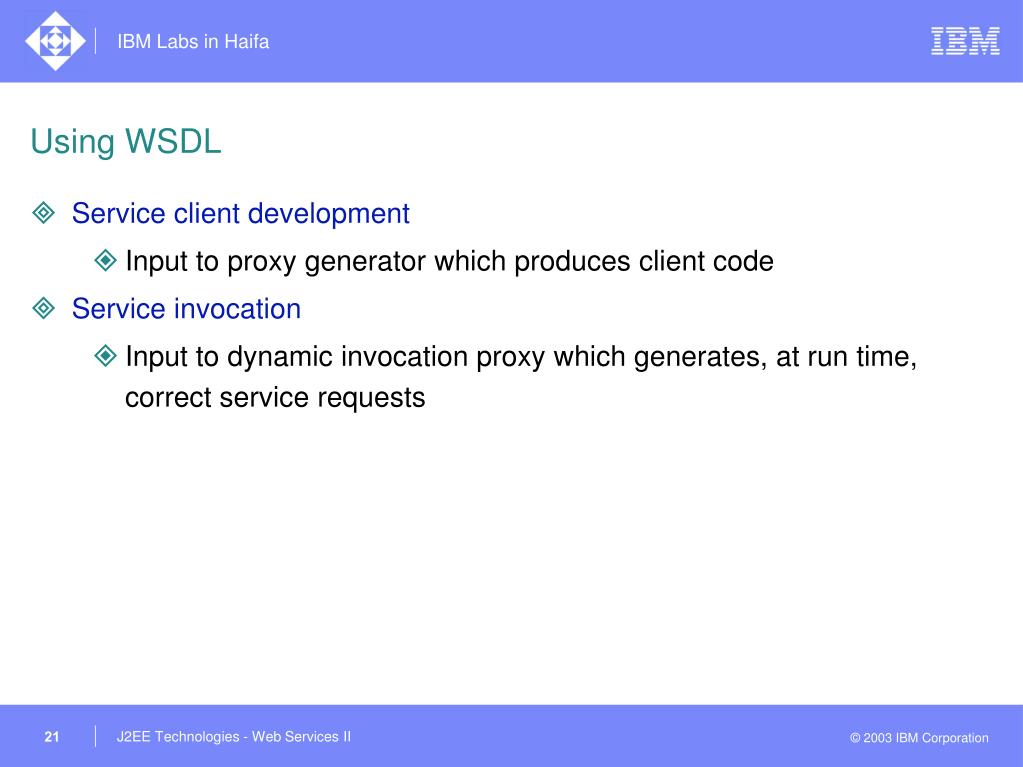
Task: Click the diamond bullet beside Service invocation
Action: (44, 308)
